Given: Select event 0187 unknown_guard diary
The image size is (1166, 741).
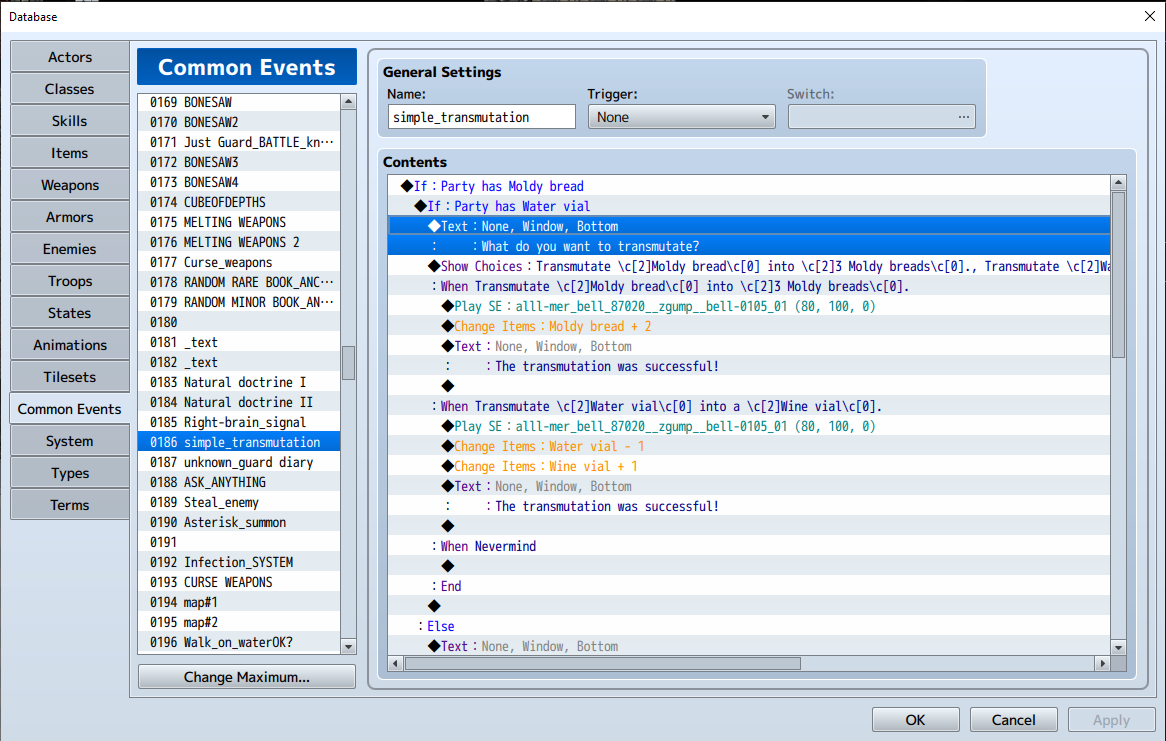Looking at the screenshot, I should click(x=239, y=462).
